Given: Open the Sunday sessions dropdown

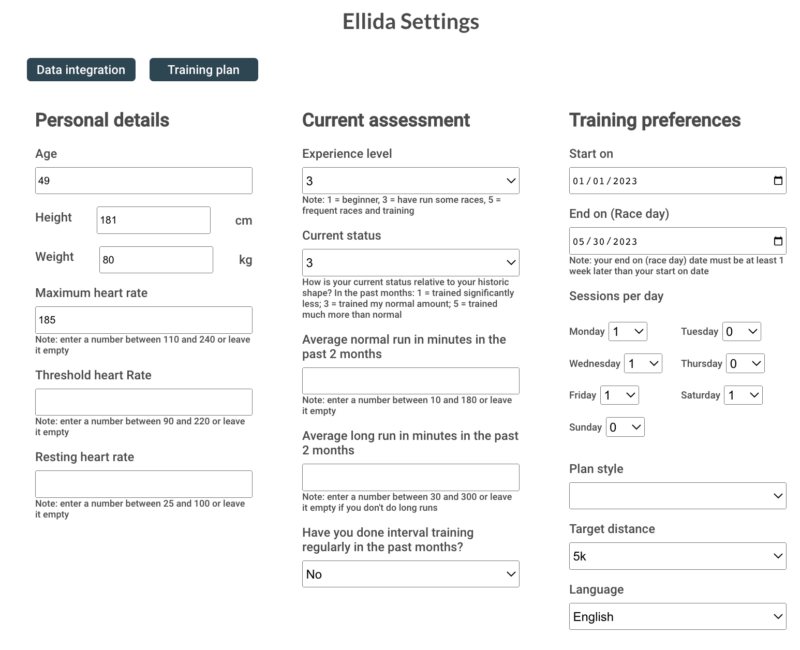Looking at the screenshot, I should click(x=625, y=427).
